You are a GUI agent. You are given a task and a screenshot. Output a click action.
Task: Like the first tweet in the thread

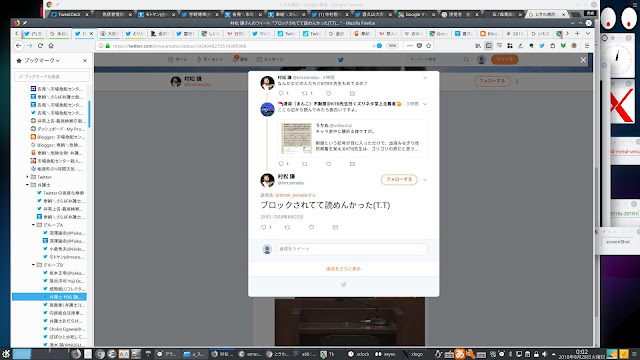(x=329, y=93)
